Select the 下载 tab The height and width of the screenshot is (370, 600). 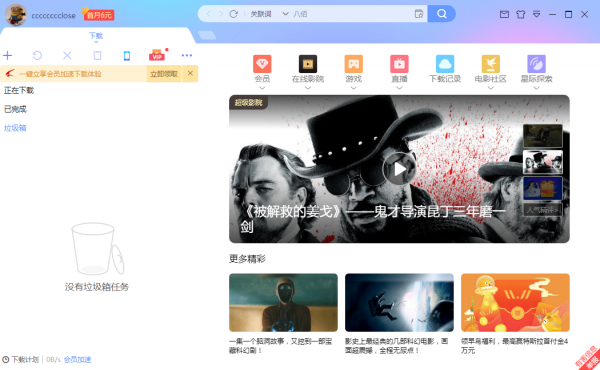[x=96, y=36]
